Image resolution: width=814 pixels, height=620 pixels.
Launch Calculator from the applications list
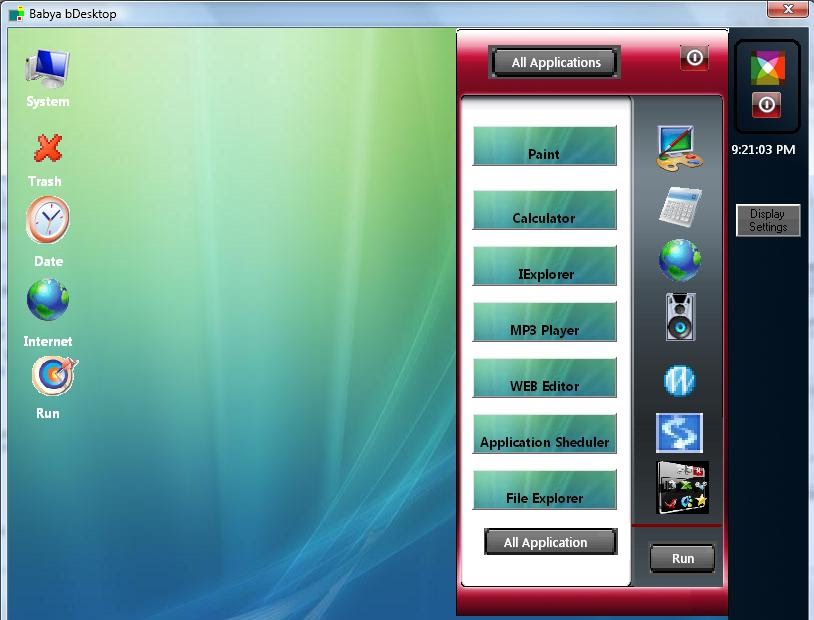pyautogui.click(x=545, y=210)
